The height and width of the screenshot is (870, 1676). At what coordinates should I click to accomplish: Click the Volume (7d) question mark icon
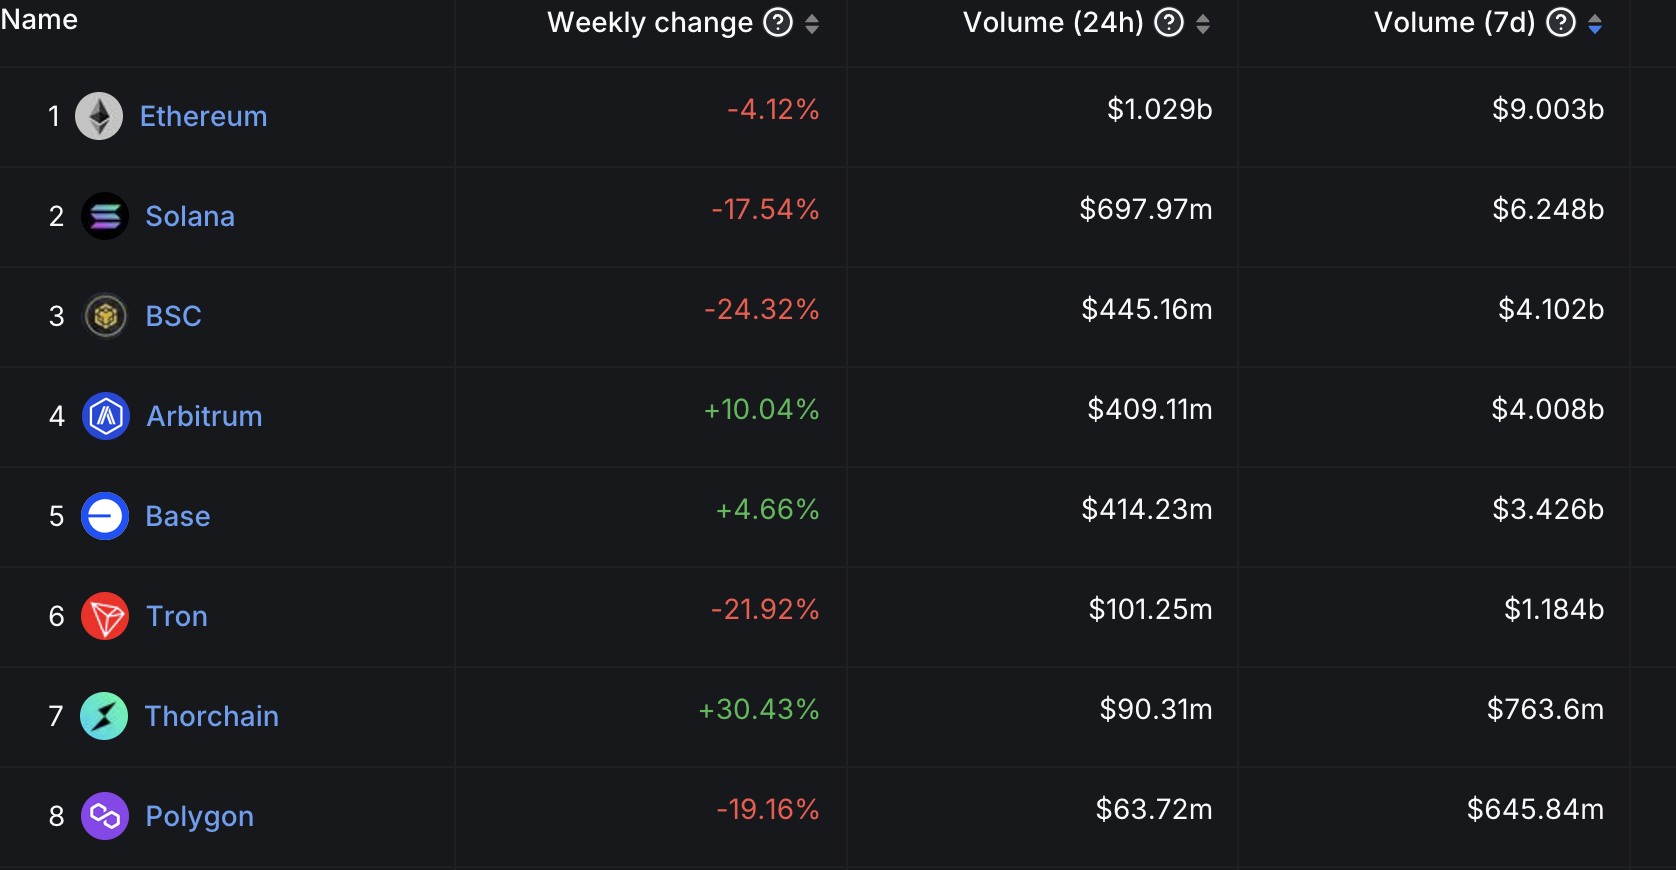pyautogui.click(x=1560, y=22)
